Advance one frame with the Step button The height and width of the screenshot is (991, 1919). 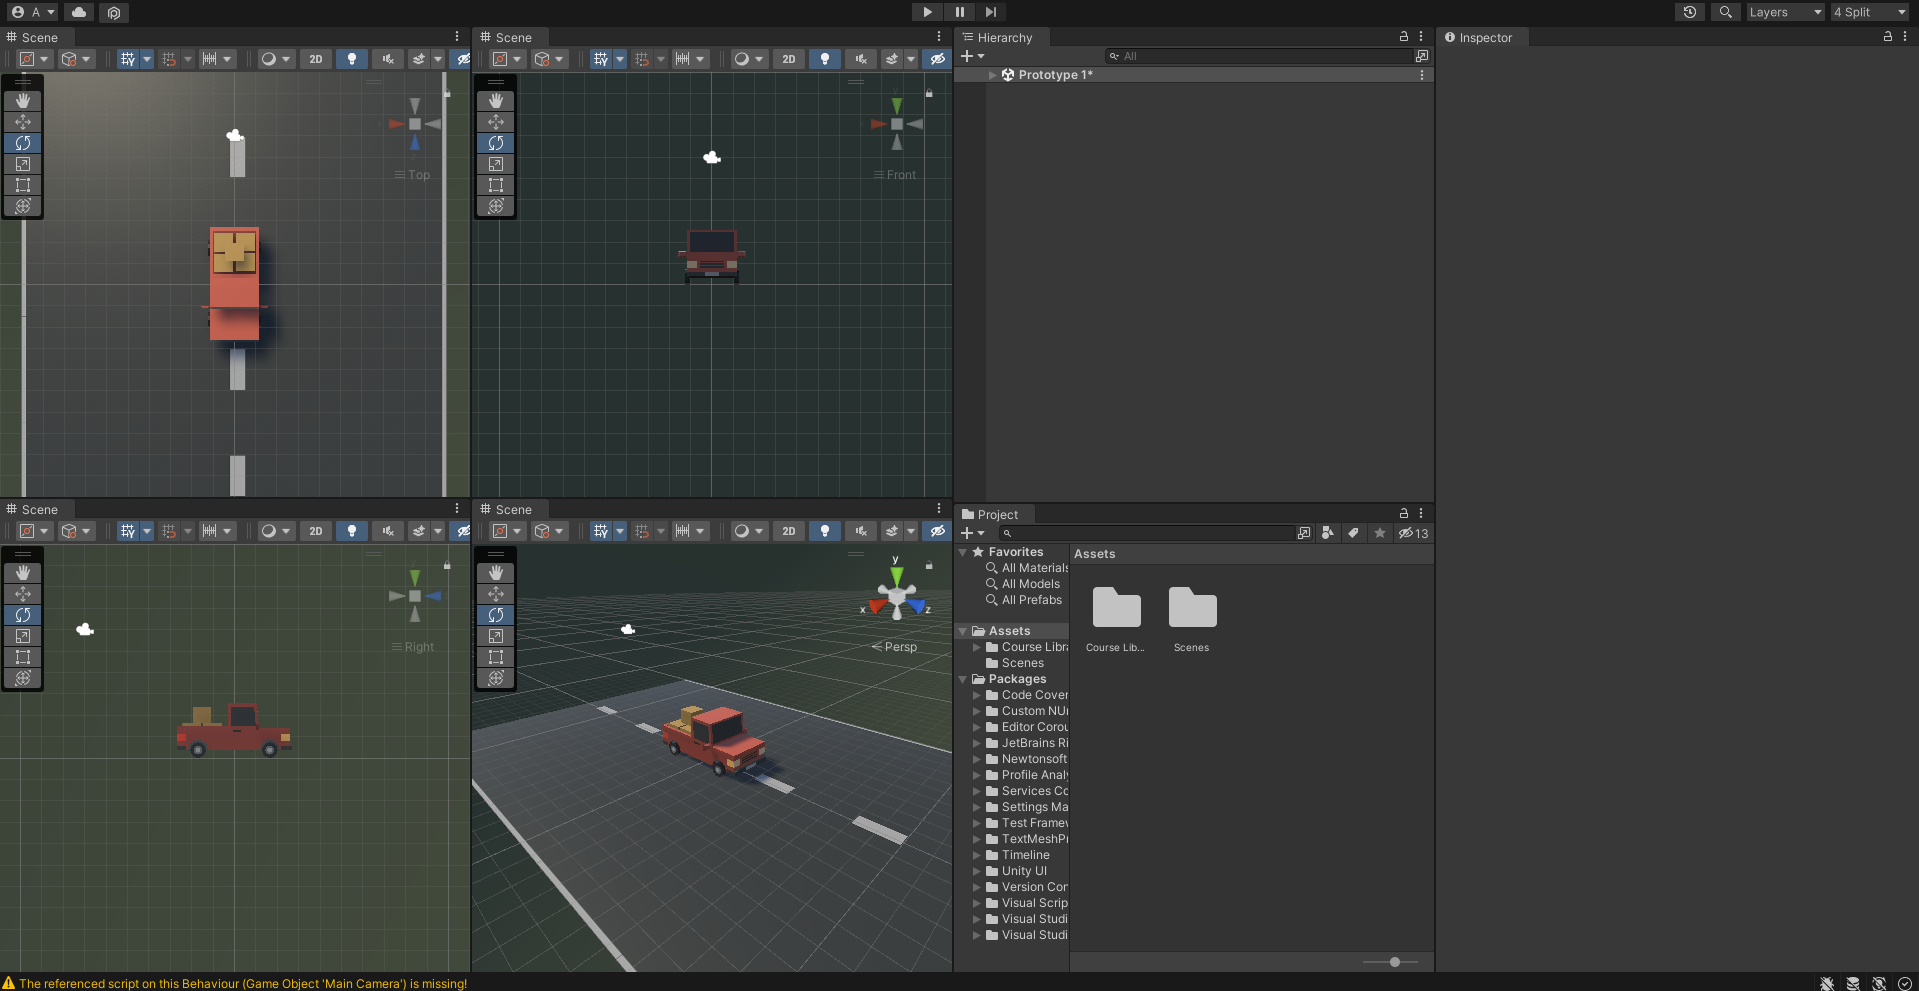991,12
